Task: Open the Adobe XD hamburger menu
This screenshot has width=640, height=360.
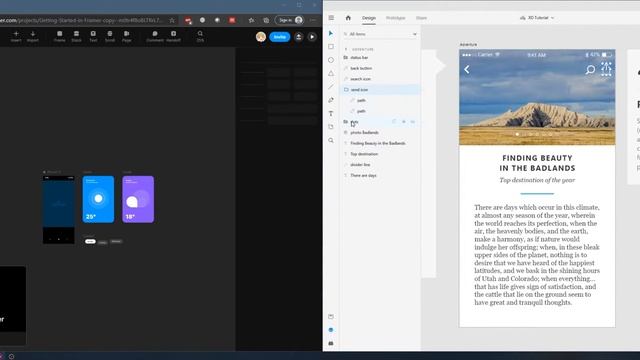Action: coord(331,18)
